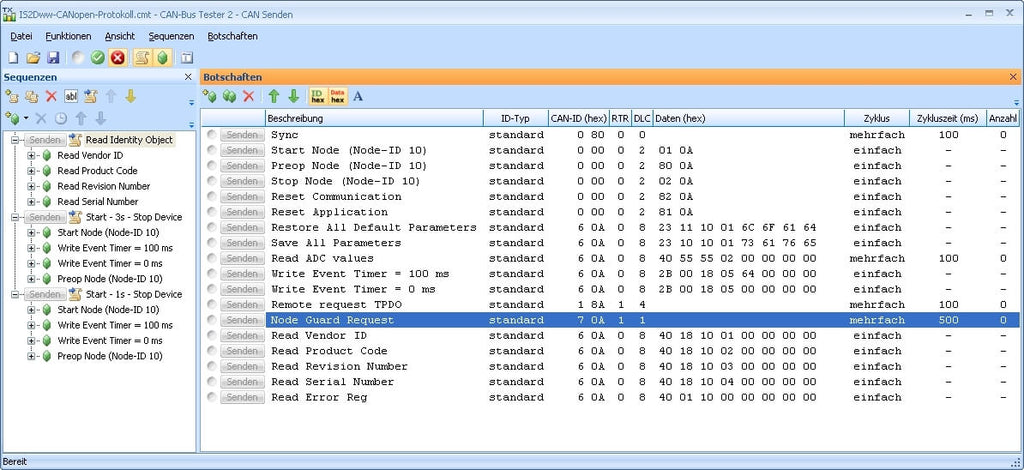Viewport: 1024px width, 470px height.
Task: Close the Botschaften panel
Action: click(1013, 77)
